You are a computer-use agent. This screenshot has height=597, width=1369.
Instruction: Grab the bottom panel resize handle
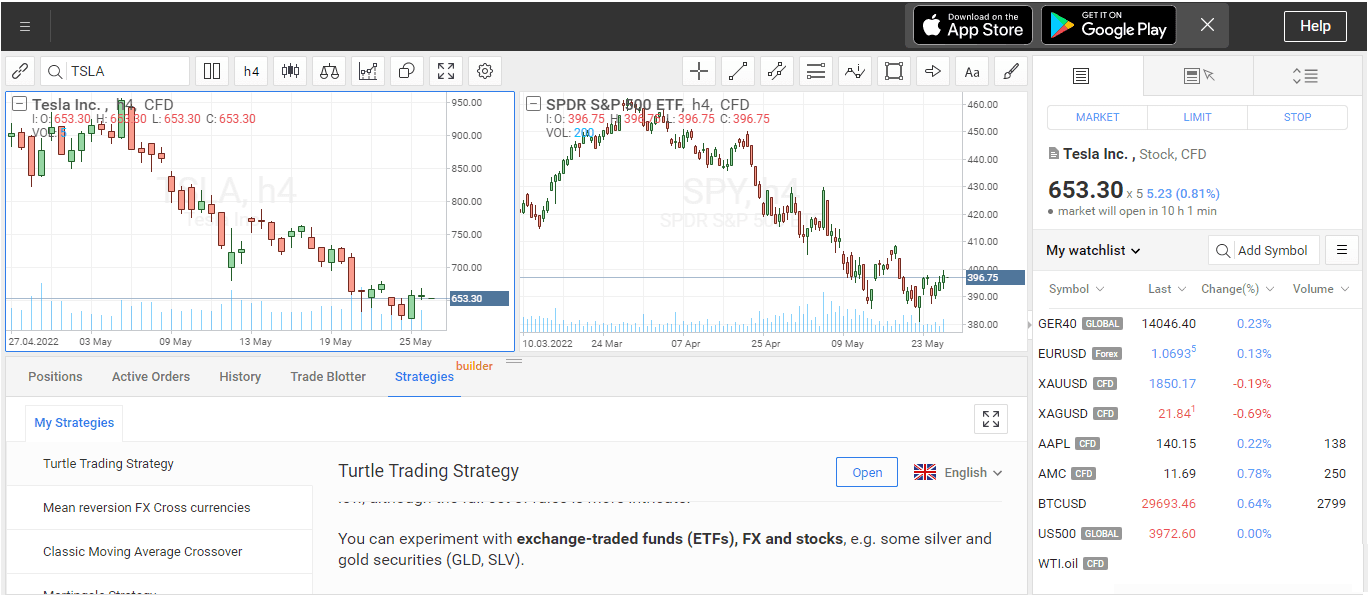click(514, 361)
